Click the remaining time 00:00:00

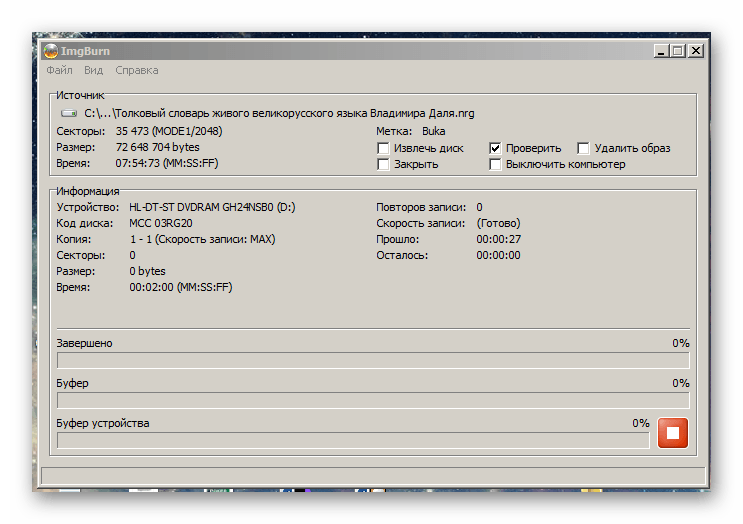[x=498, y=255]
